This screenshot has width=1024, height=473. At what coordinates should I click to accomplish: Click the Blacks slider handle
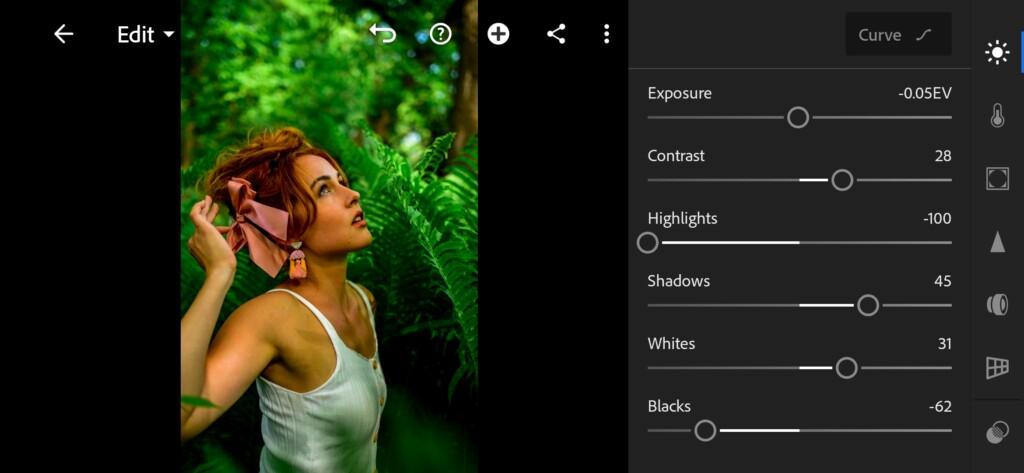point(705,431)
